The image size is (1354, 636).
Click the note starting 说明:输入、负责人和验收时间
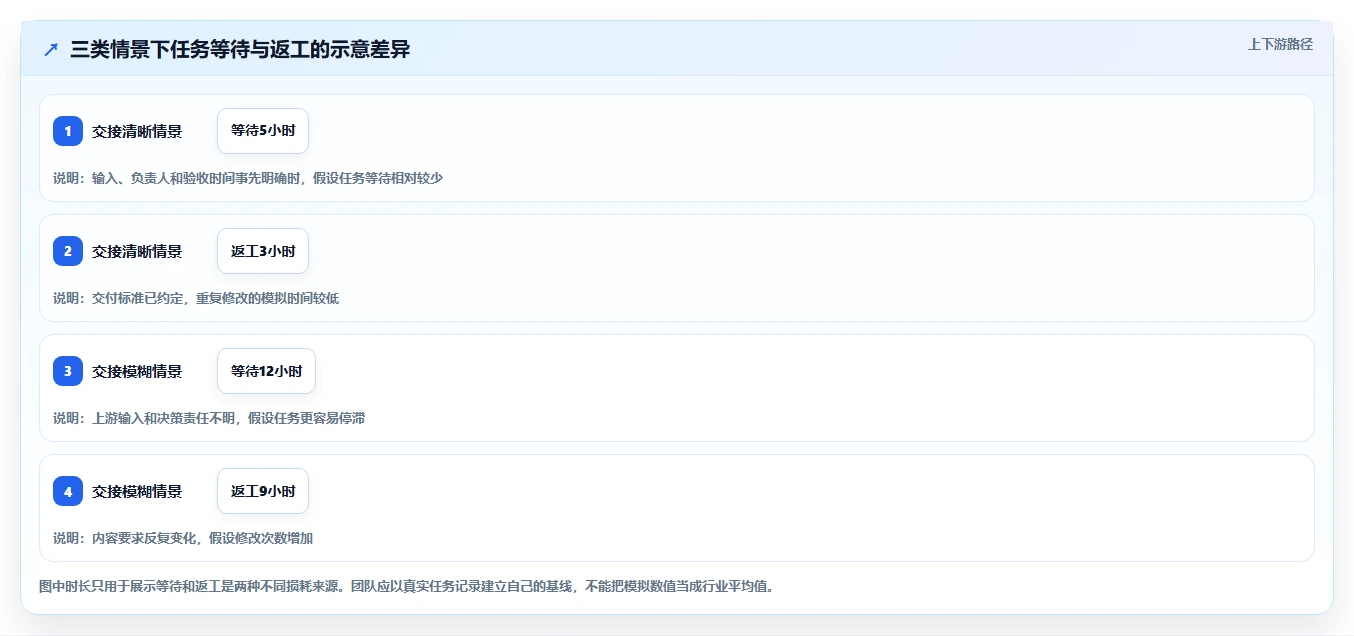coord(248,178)
